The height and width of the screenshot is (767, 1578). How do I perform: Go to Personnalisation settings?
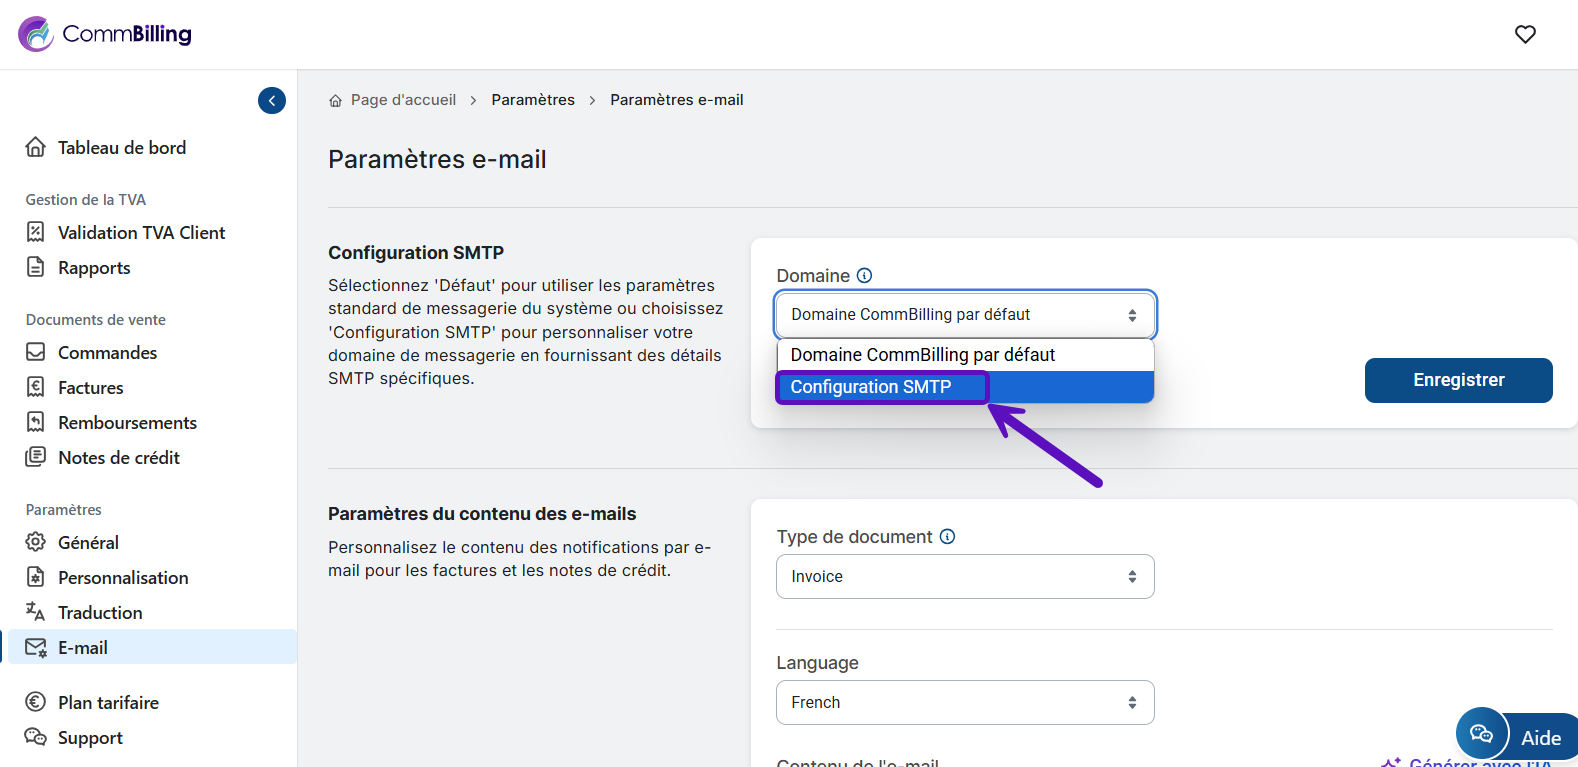(123, 578)
